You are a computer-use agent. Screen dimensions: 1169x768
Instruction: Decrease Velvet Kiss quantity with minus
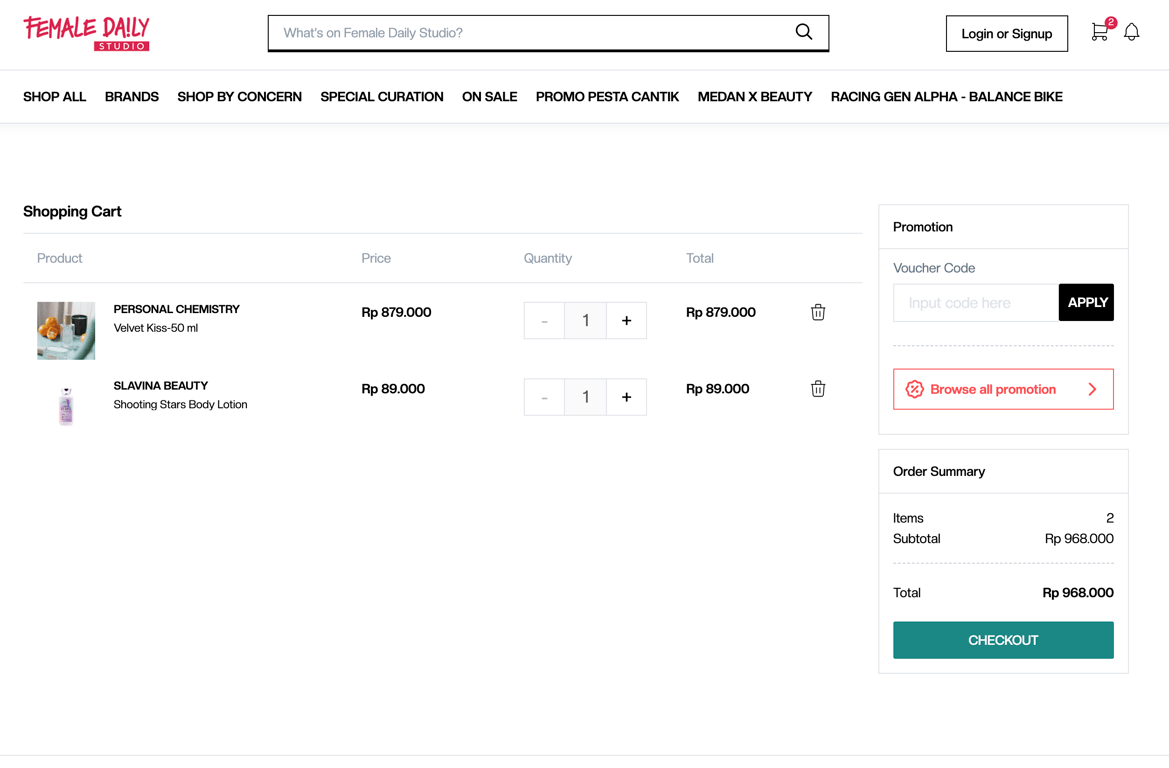pos(544,321)
